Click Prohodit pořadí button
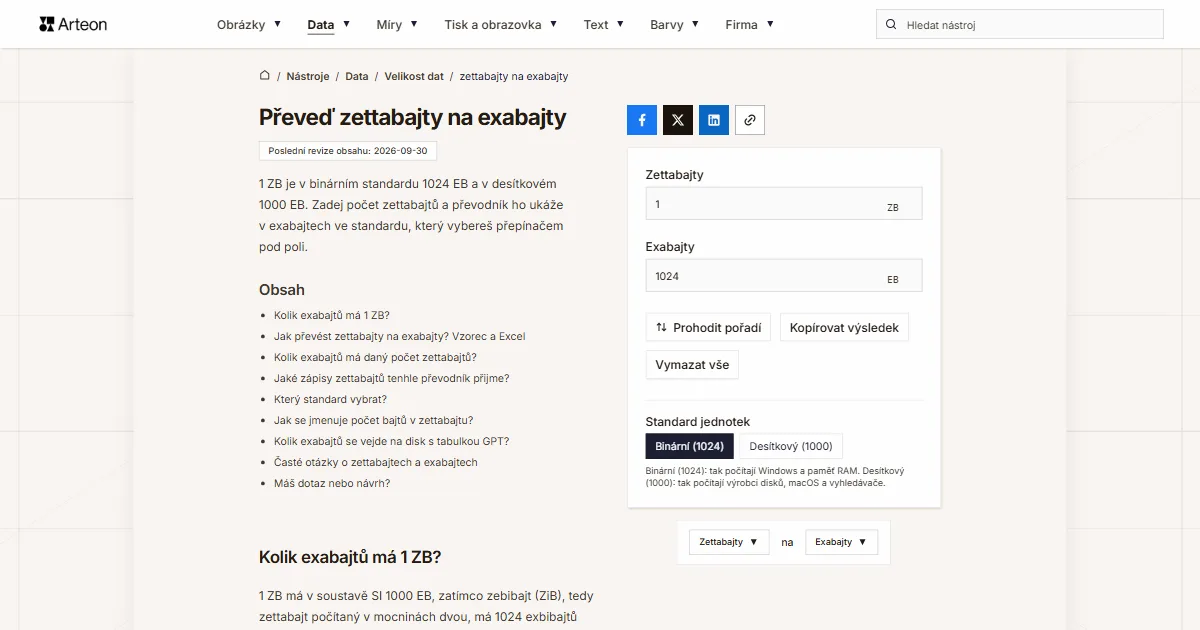1200x630 pixels. (708, 327)
